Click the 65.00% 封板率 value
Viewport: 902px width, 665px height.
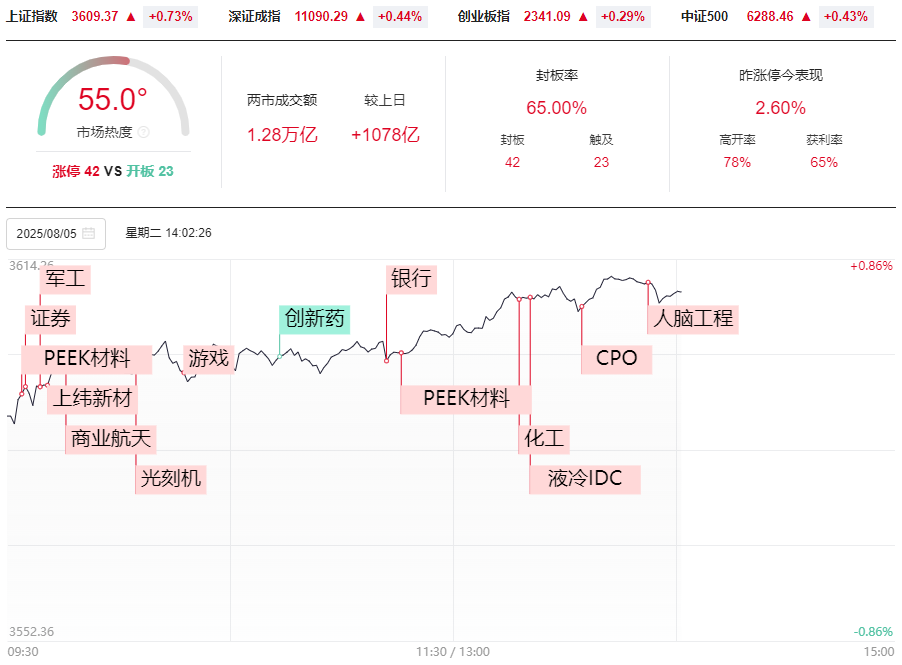pos(556,108)
